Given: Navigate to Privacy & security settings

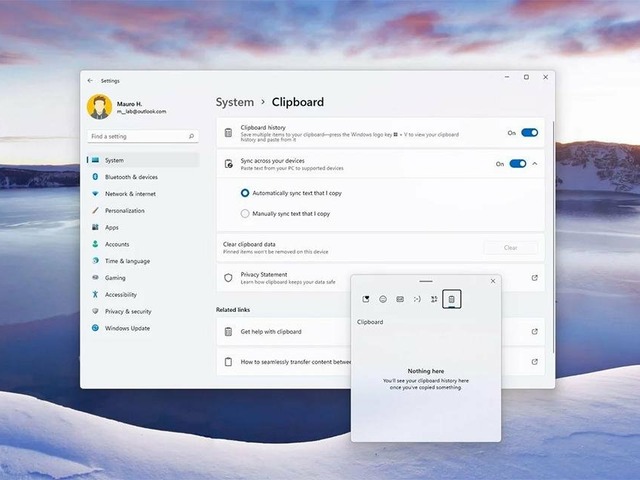Looking at the screenshot, I should [128, 311].
